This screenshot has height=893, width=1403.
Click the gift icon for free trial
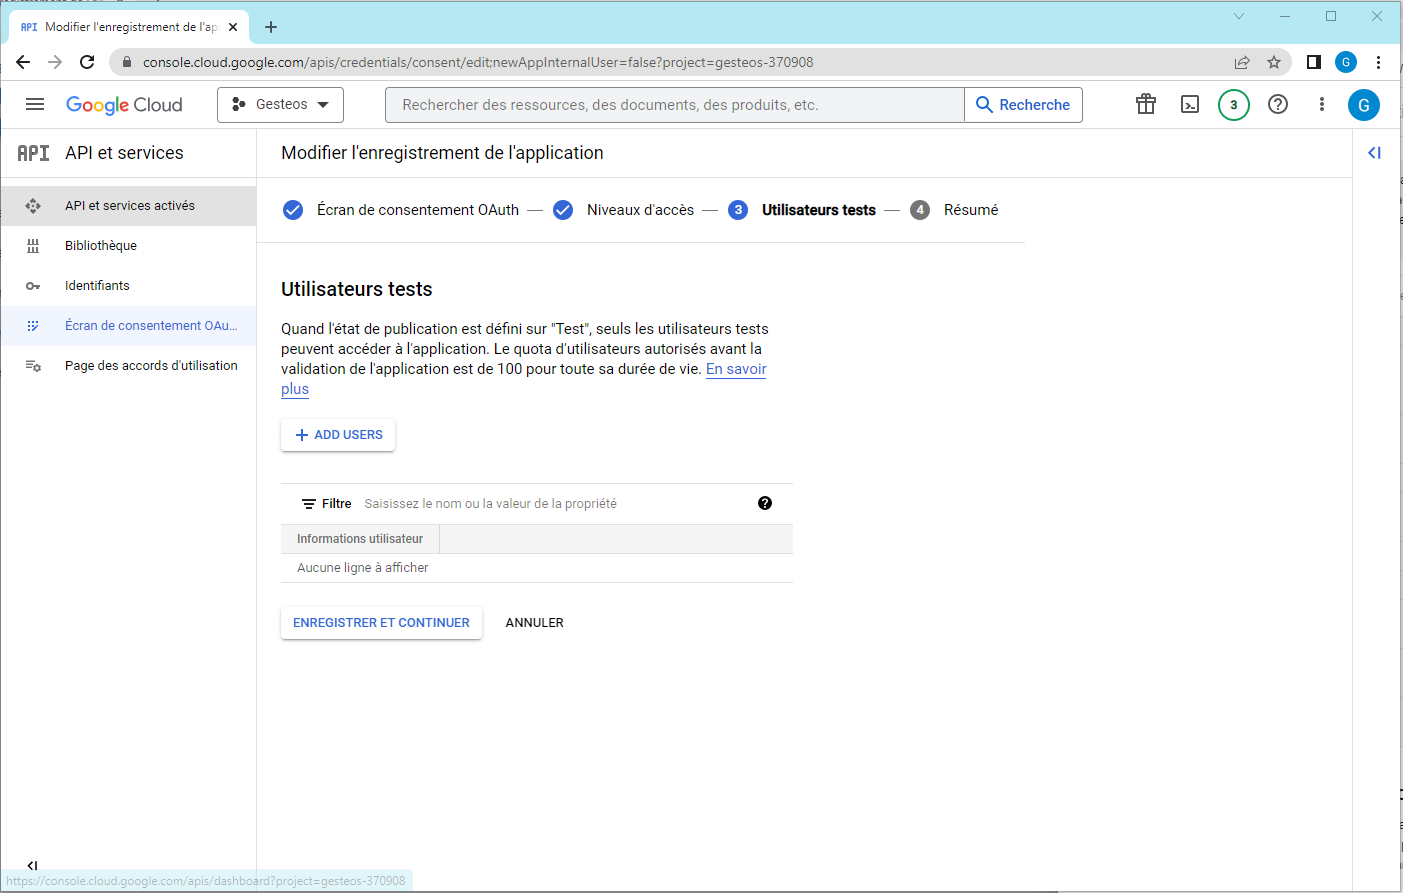[x=1146, y=105]
